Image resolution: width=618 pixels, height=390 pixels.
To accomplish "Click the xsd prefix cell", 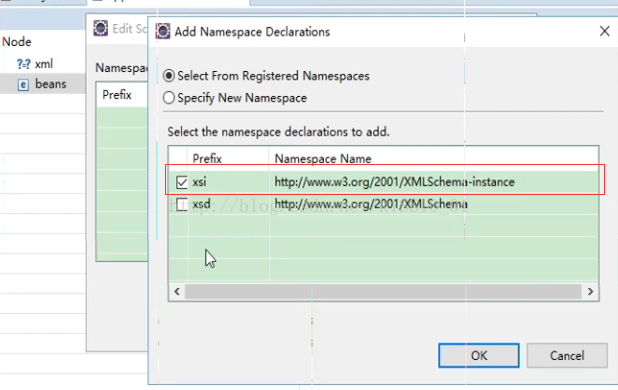I will 201,204.
